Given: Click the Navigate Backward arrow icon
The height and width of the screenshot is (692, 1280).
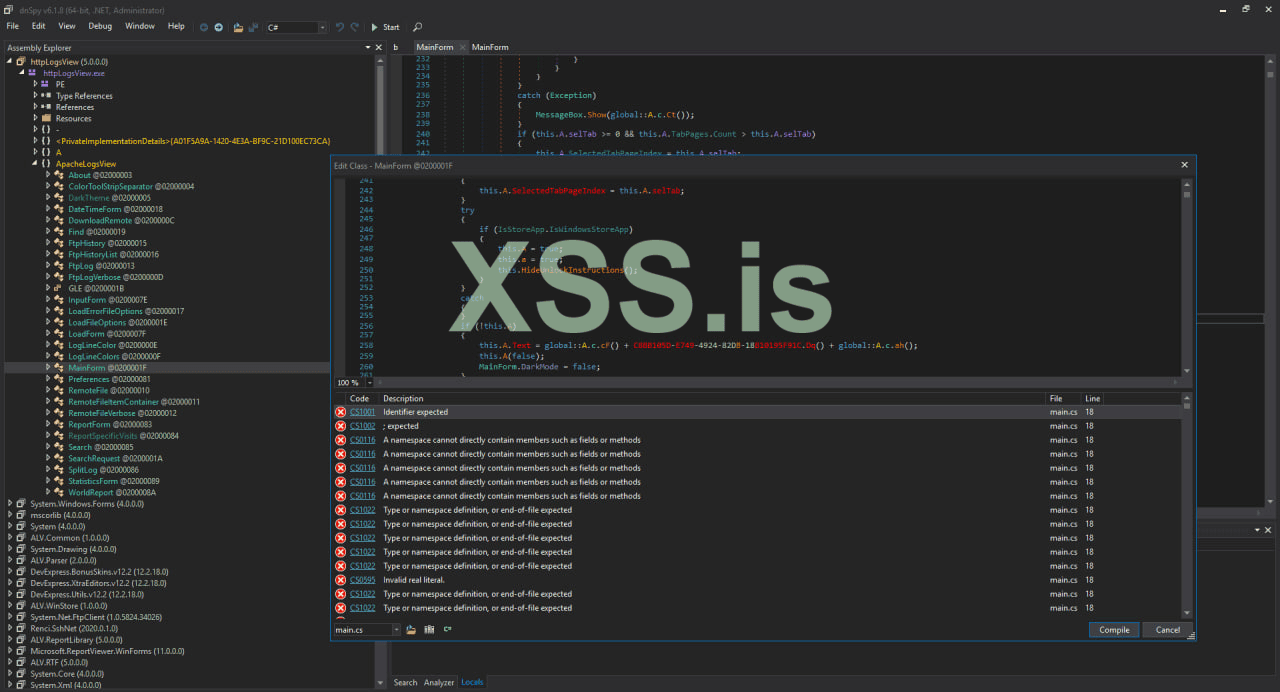Looking at the screenshot, I should pos(204,27).
